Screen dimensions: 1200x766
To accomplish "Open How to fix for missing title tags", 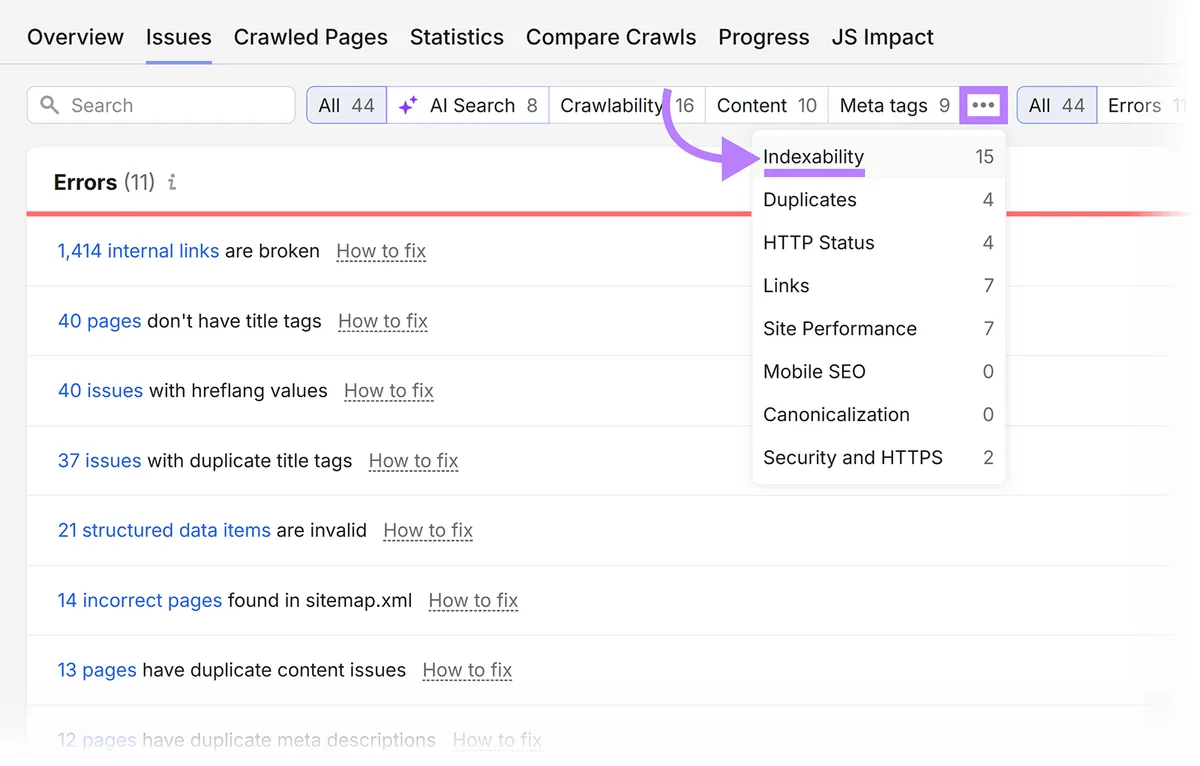I will [383, 321].
